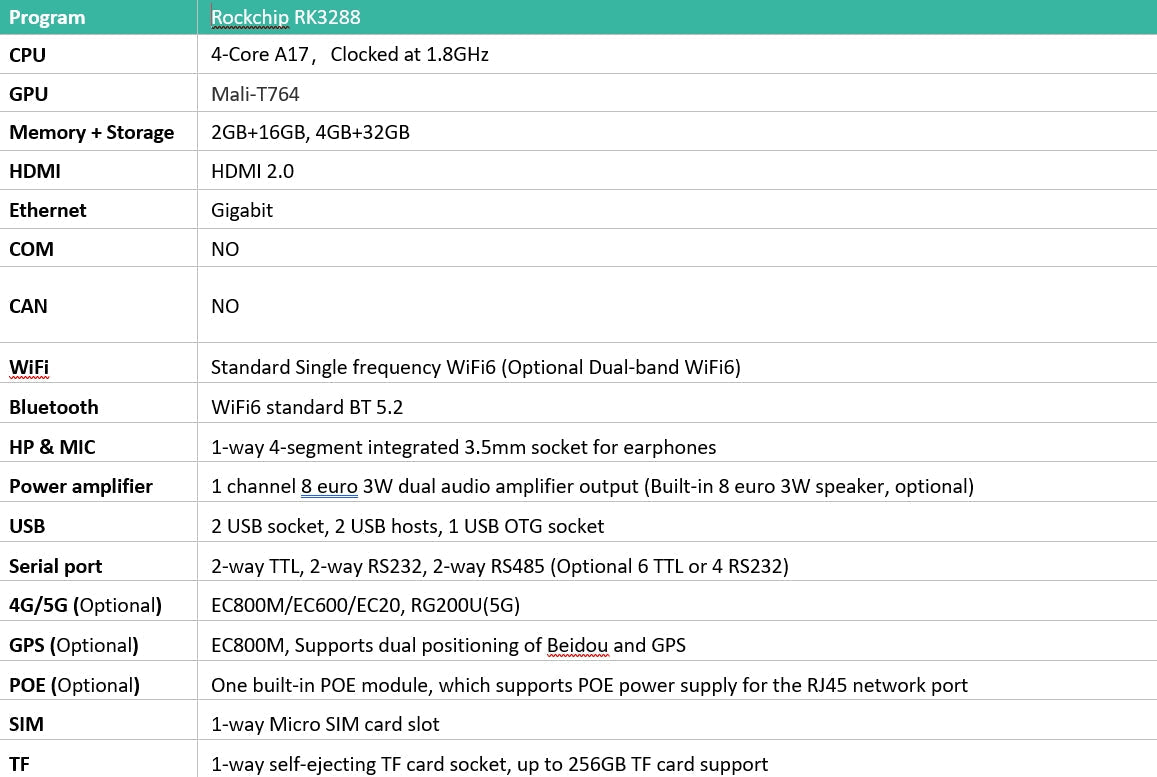Select the Gigabit Ethernet value
1157x777 pixels.
pos(242,210)
